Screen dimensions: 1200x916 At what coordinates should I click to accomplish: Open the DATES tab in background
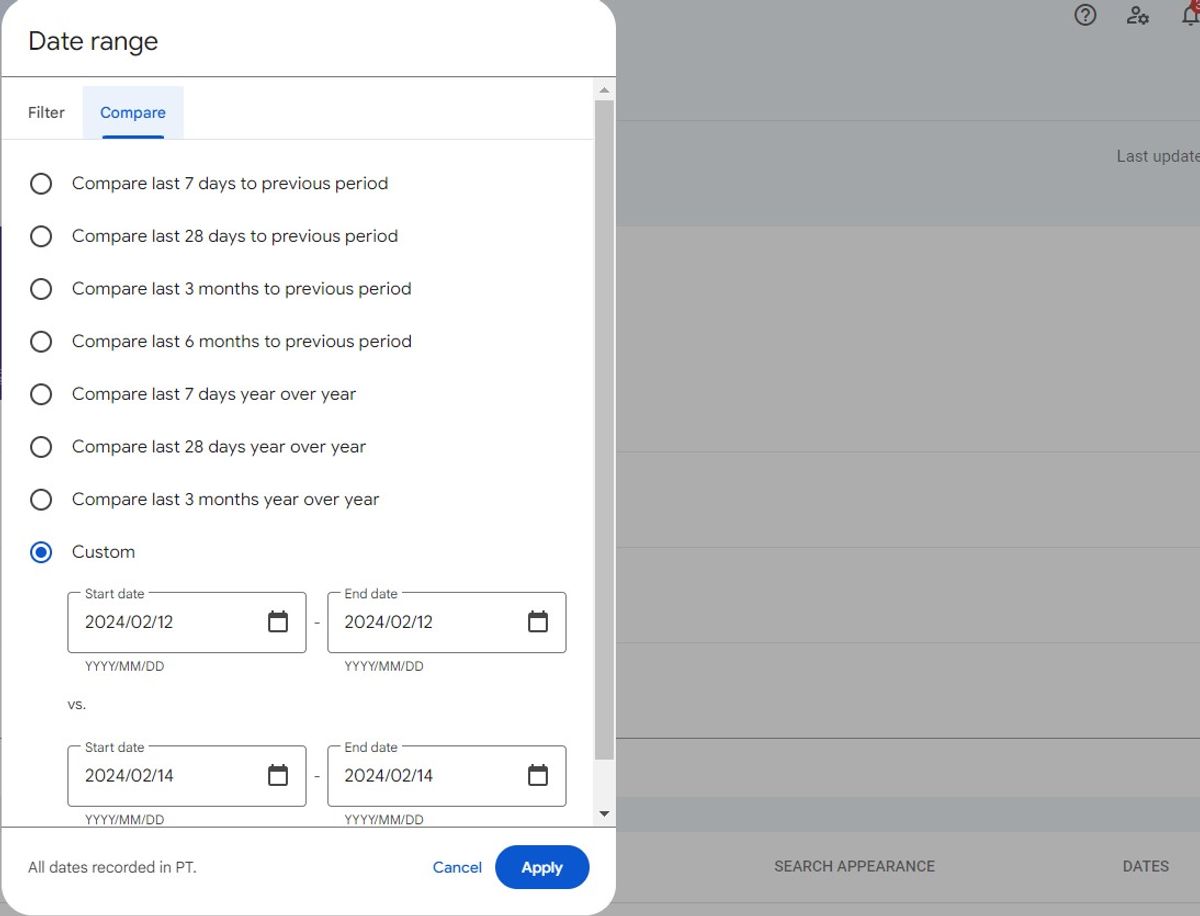[x=1146, y=867]
